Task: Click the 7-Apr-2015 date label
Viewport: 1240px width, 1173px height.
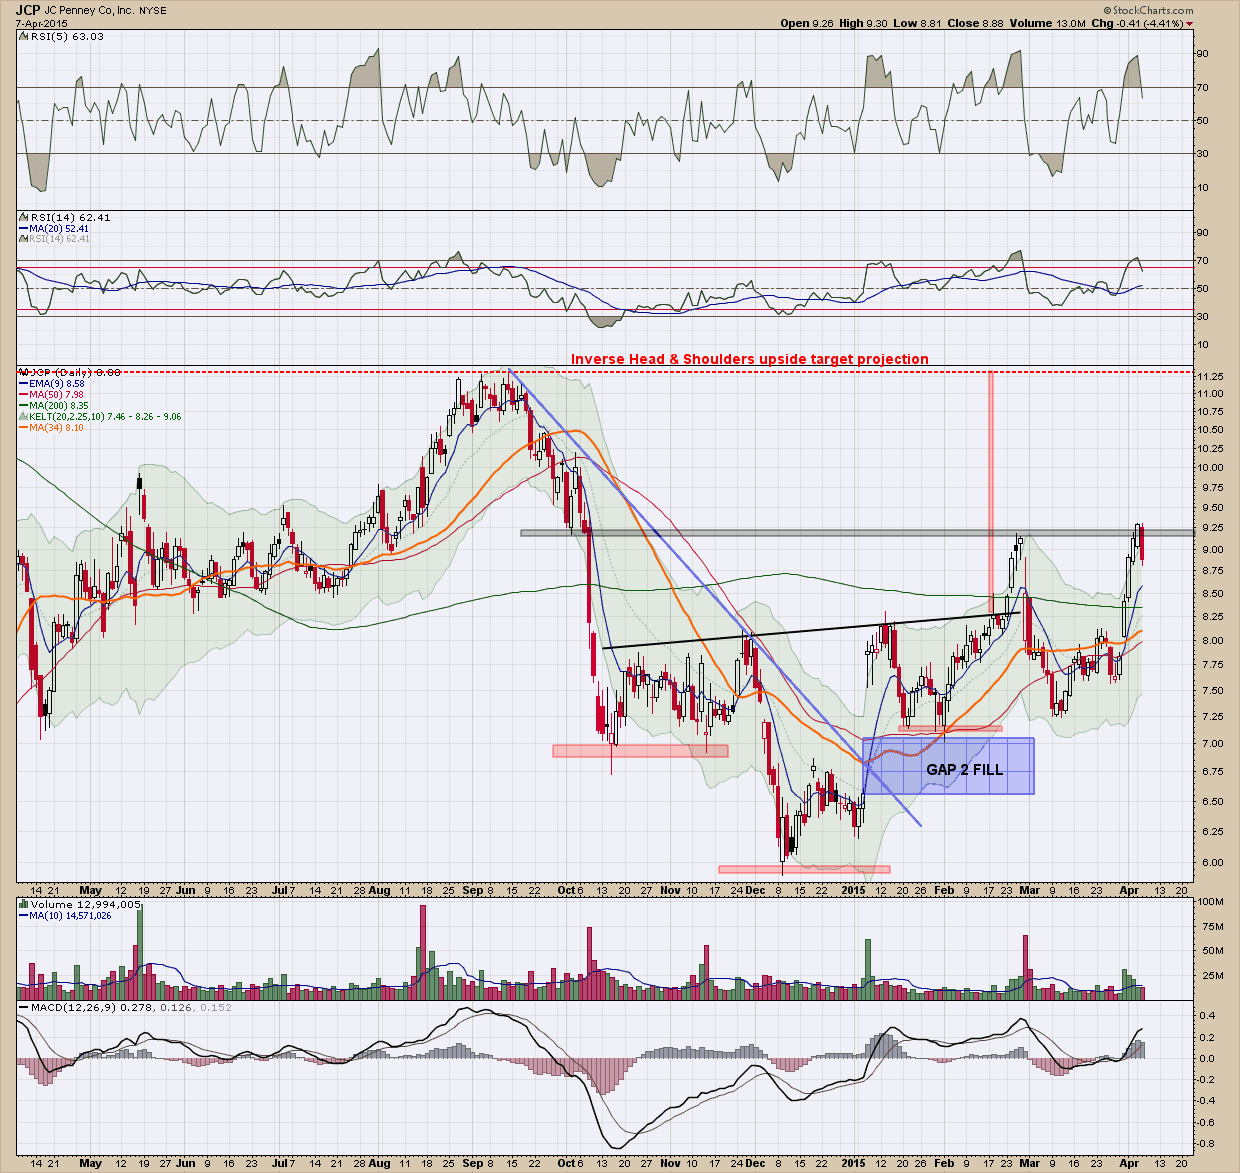Action: point(42,24)
